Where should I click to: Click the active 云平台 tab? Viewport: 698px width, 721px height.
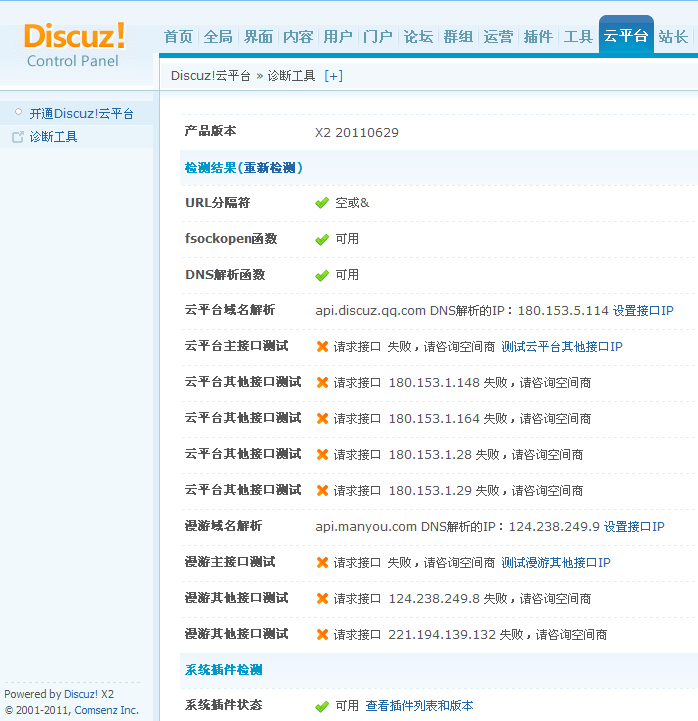tap(626, 35)
